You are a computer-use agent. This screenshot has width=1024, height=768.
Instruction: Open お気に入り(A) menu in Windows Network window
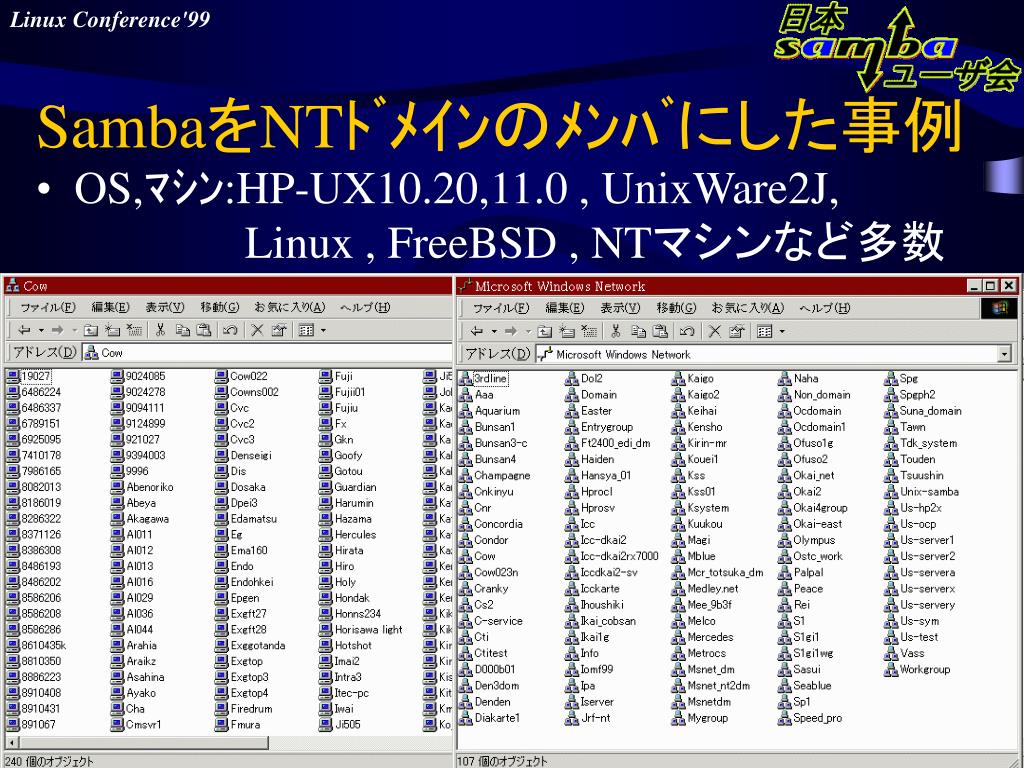point(747,308)
